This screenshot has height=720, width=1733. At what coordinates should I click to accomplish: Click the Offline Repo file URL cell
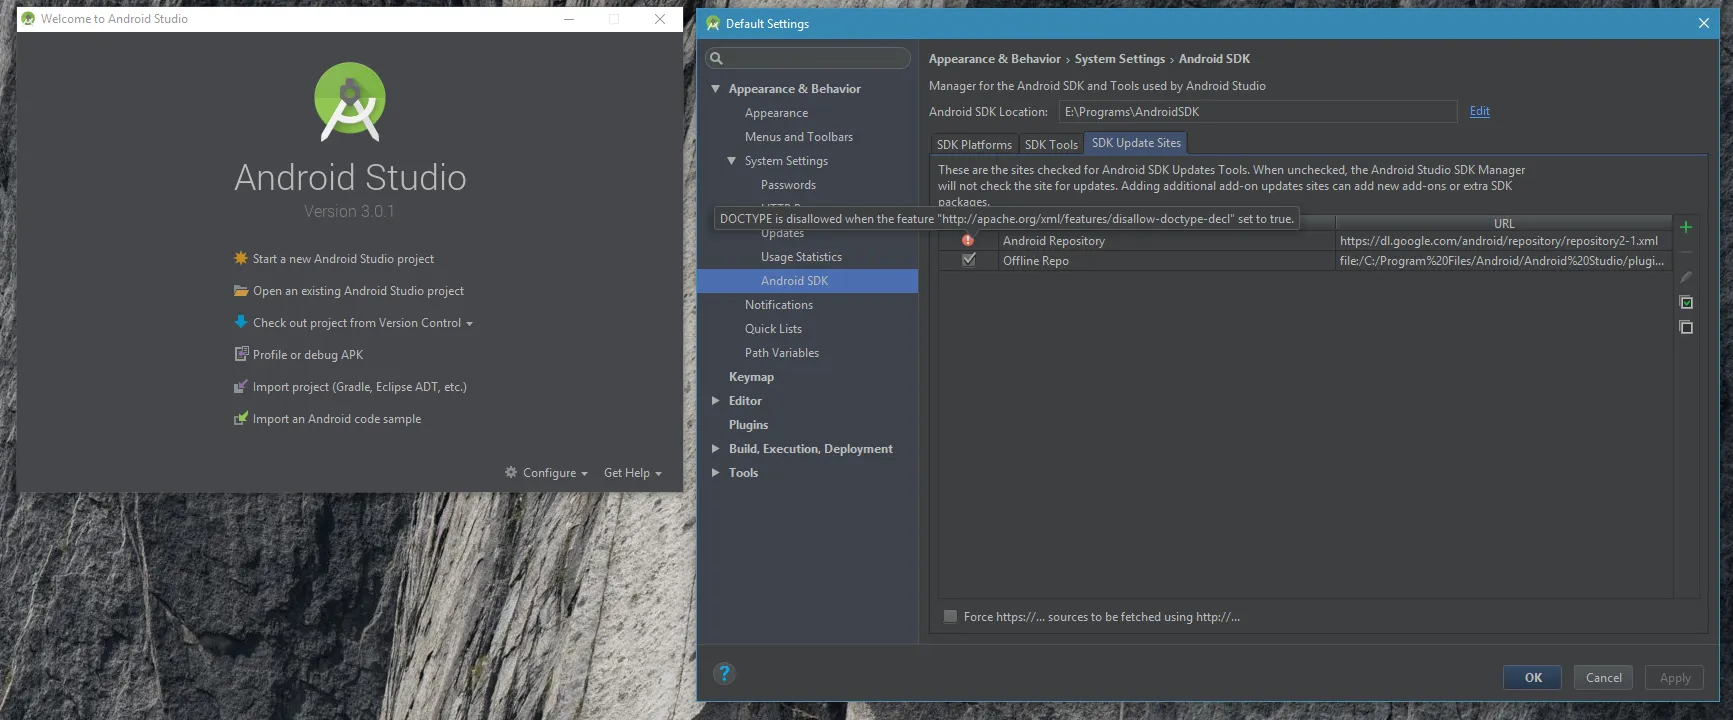pos(1504,261)
